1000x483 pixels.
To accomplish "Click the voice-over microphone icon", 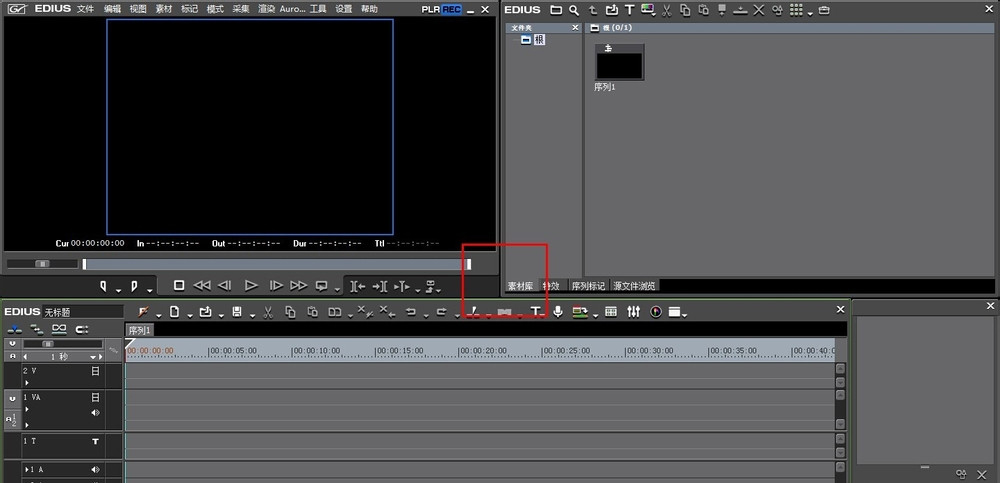I will click(x=557, y=312).
